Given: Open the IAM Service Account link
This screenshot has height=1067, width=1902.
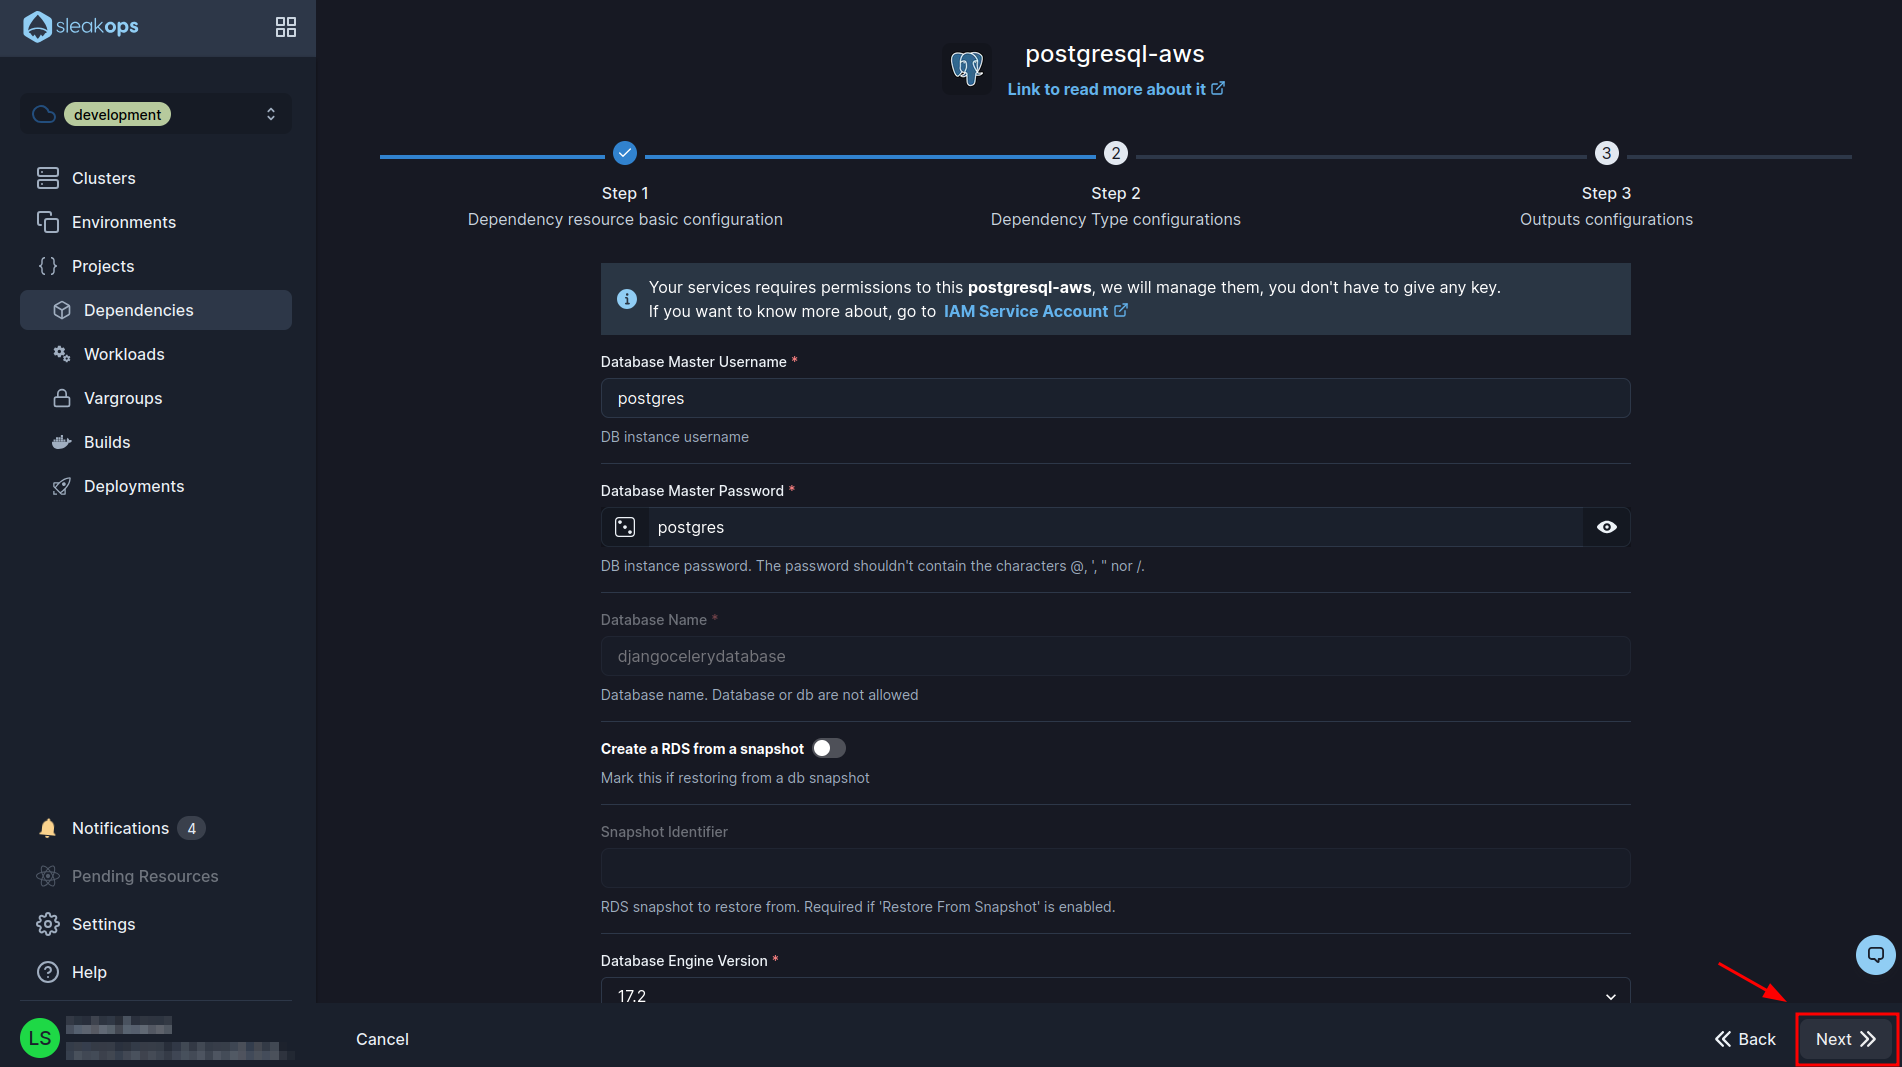Looking at the screenshot, I should [1036, 311].
